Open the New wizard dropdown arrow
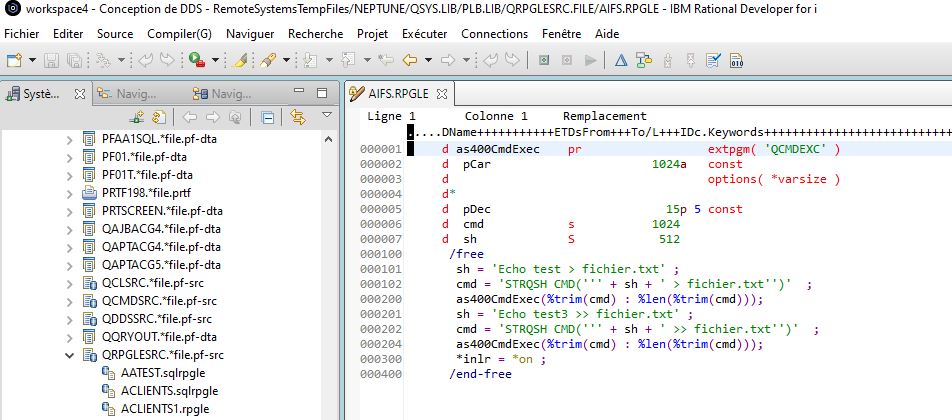The image size is (952, 420). click(x=32, y=60)
